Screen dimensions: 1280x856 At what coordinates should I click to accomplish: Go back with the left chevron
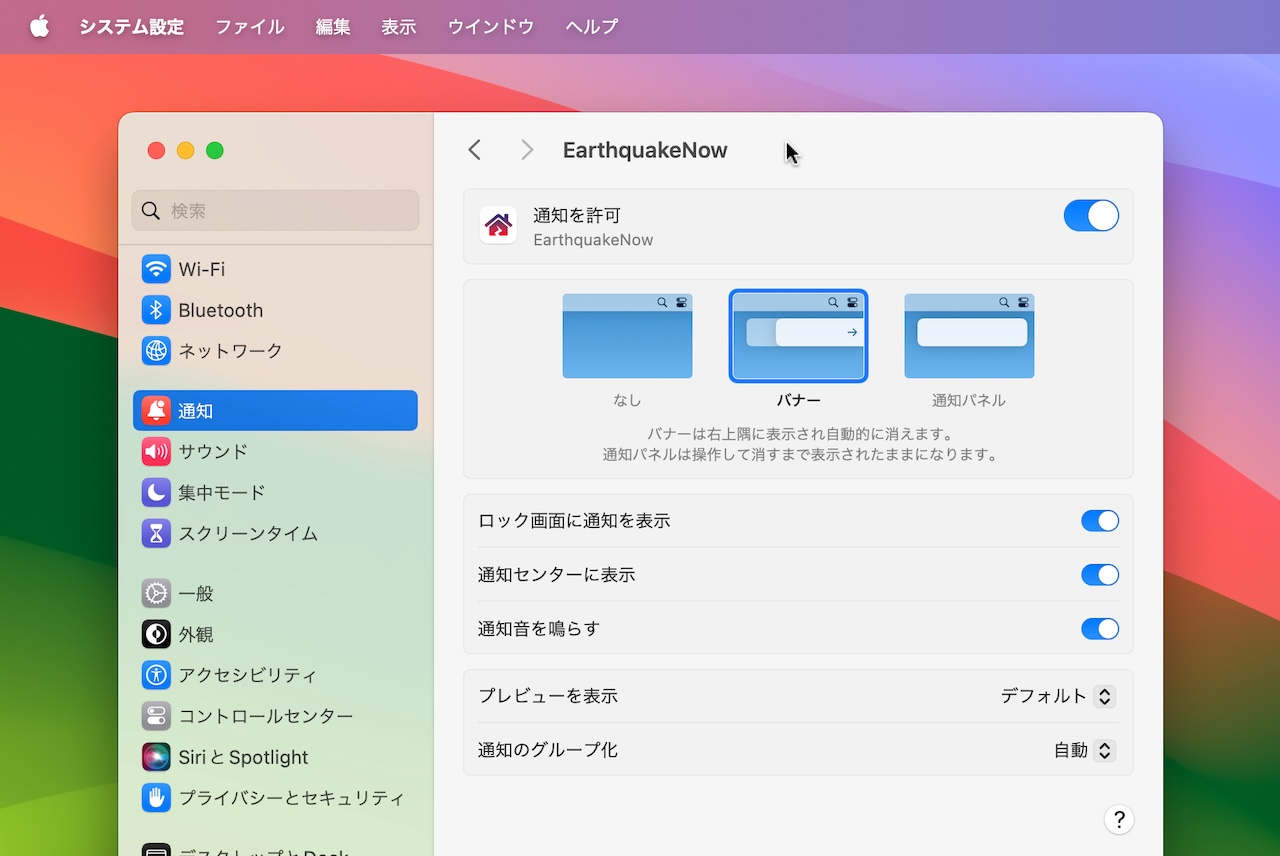click(475, 150)
